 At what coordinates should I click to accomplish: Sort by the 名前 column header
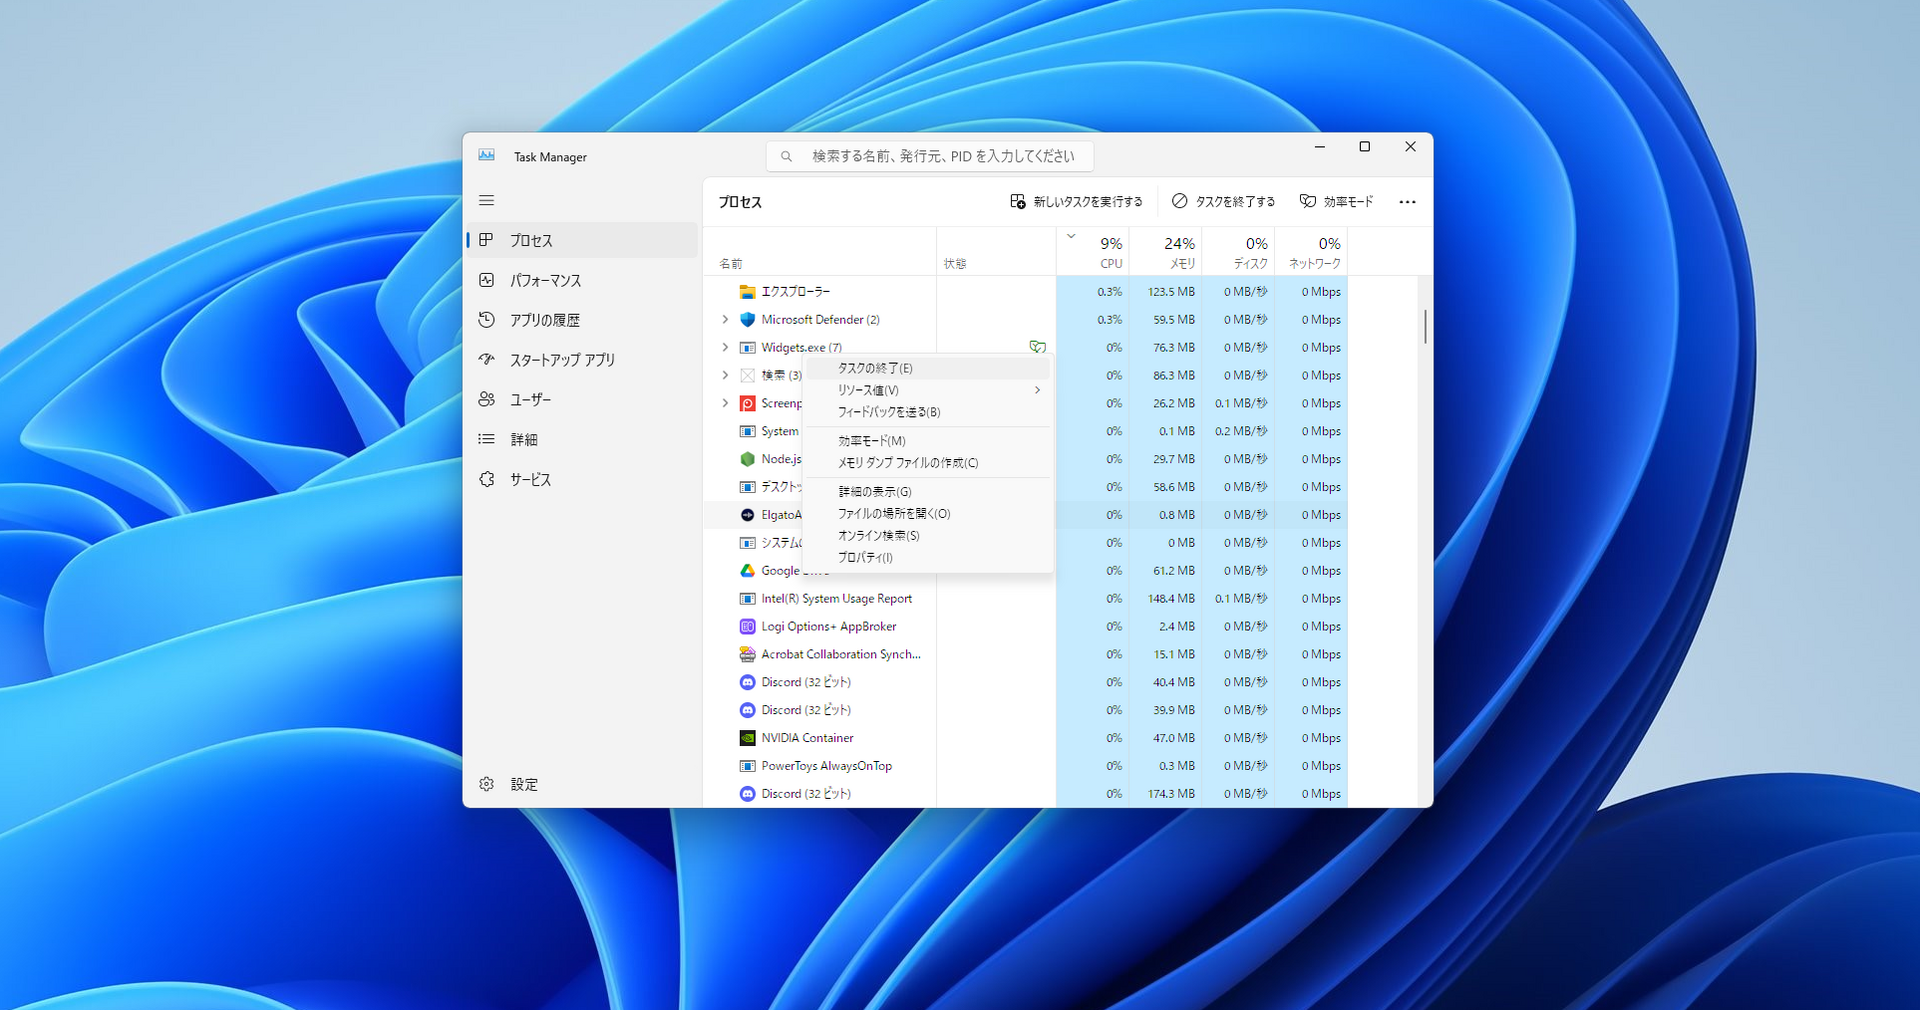click(x=820, y=252)
